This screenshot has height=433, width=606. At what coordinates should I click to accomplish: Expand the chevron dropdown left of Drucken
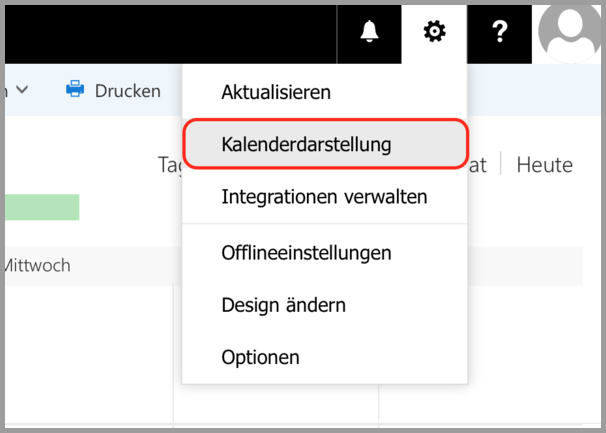click(x=22, y=90)
